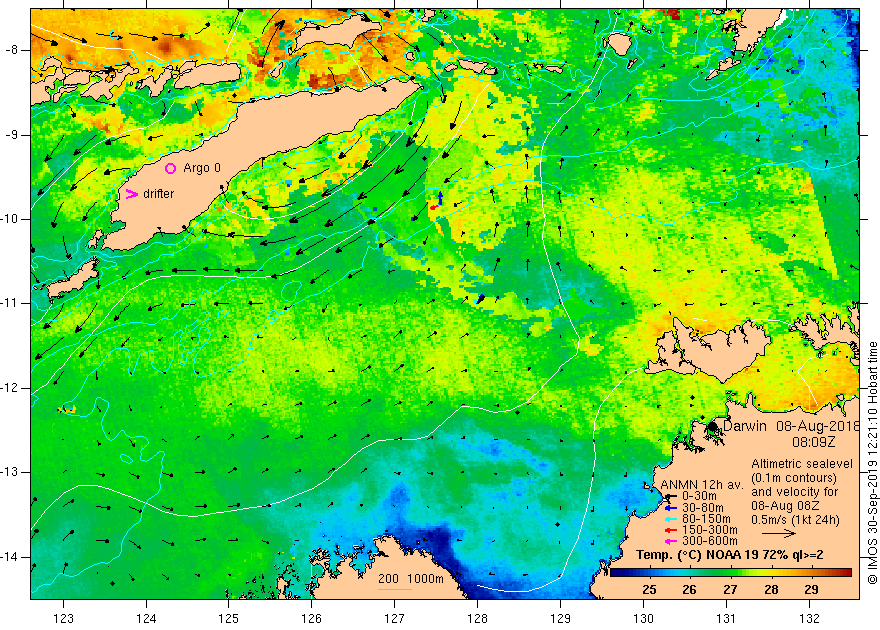Click the '-14' latitude axis label
The height and width of the screenshot is (630, 880).
[9, 557]
